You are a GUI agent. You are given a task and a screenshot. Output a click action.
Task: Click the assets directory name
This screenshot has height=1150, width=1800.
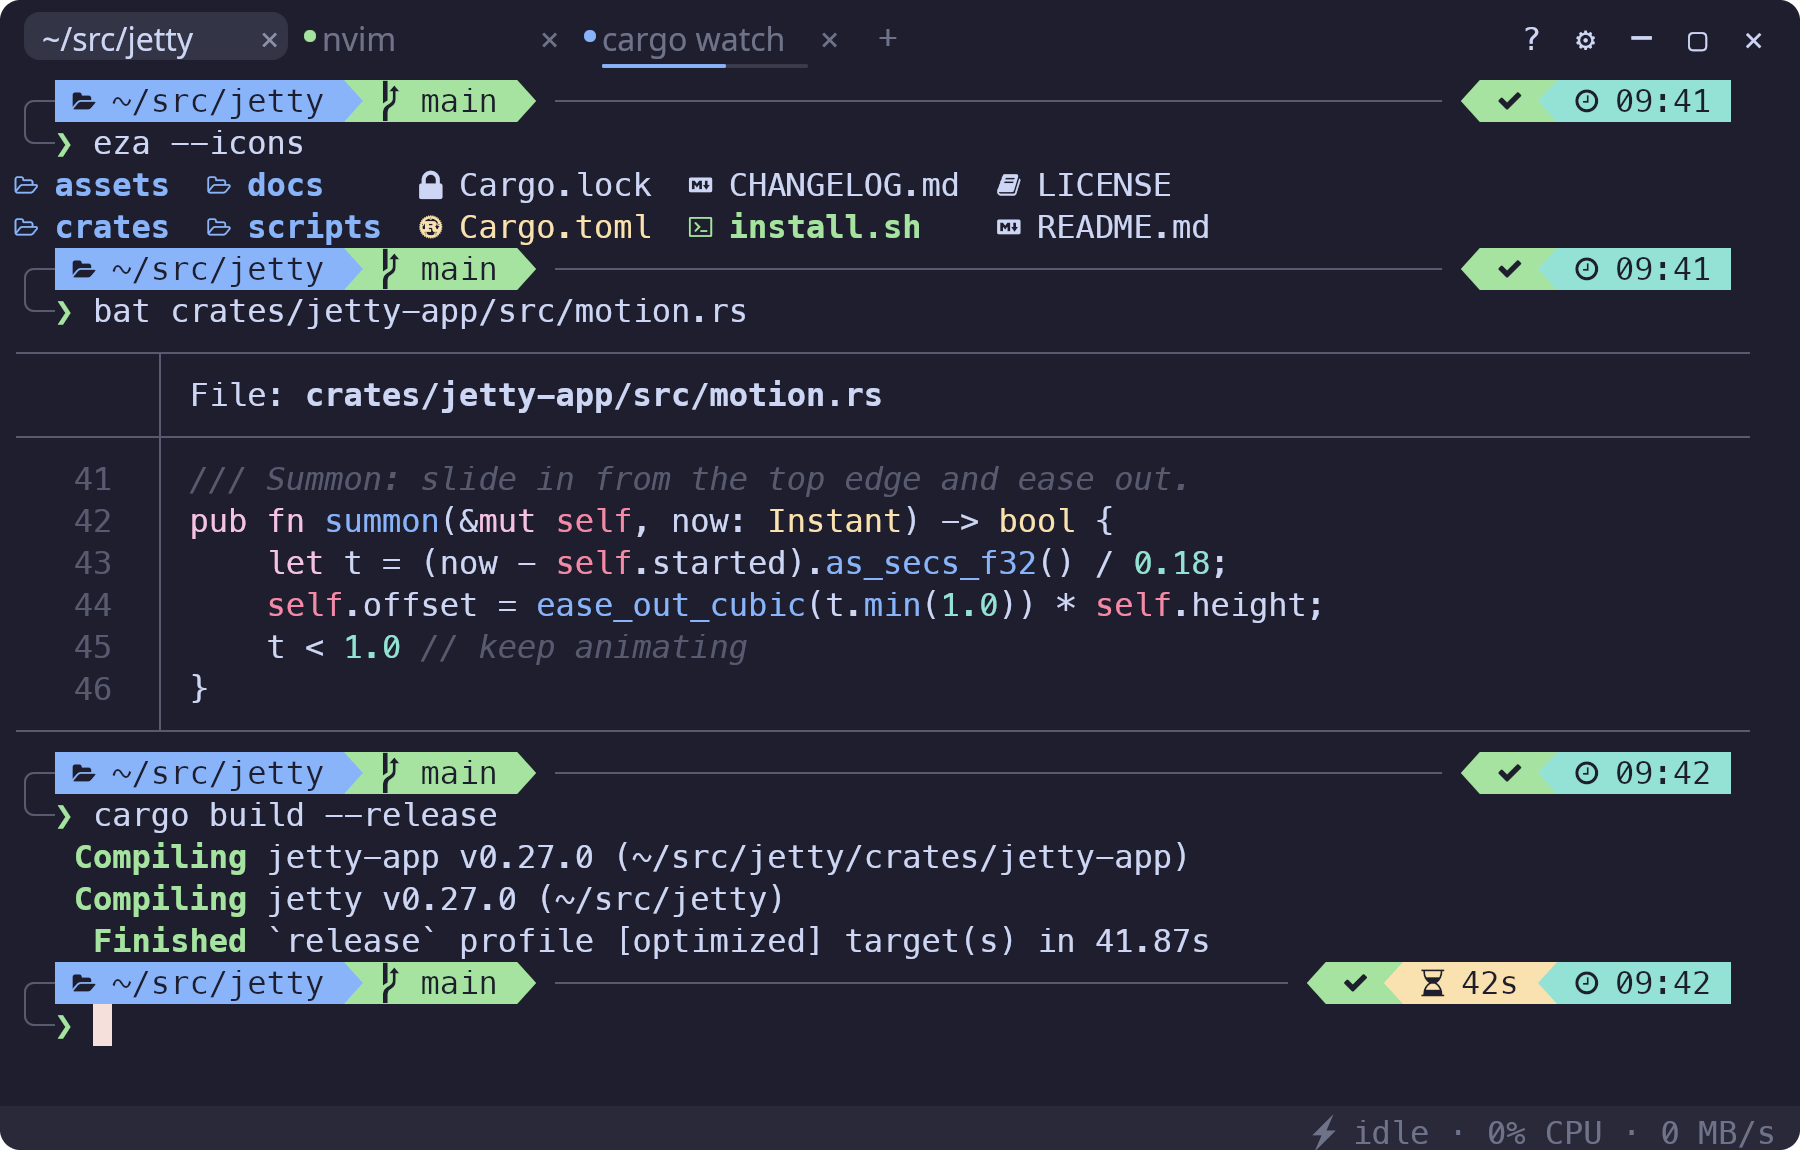112,185
